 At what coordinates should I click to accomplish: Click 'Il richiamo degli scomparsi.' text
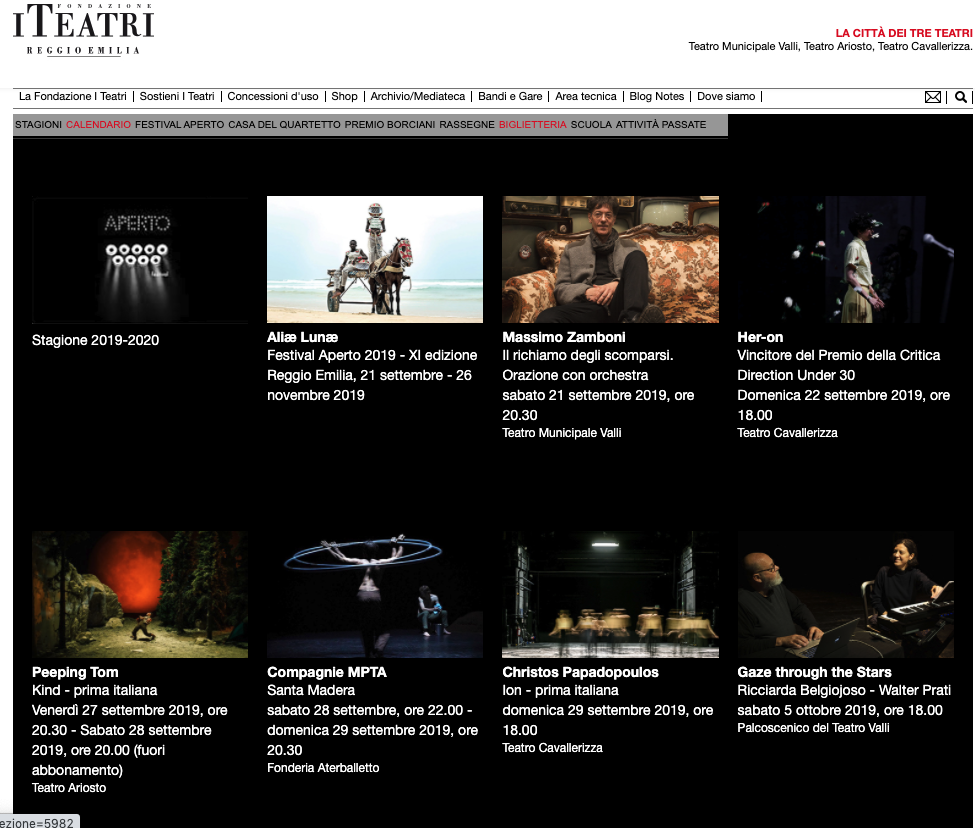click(x=588, y=355)
